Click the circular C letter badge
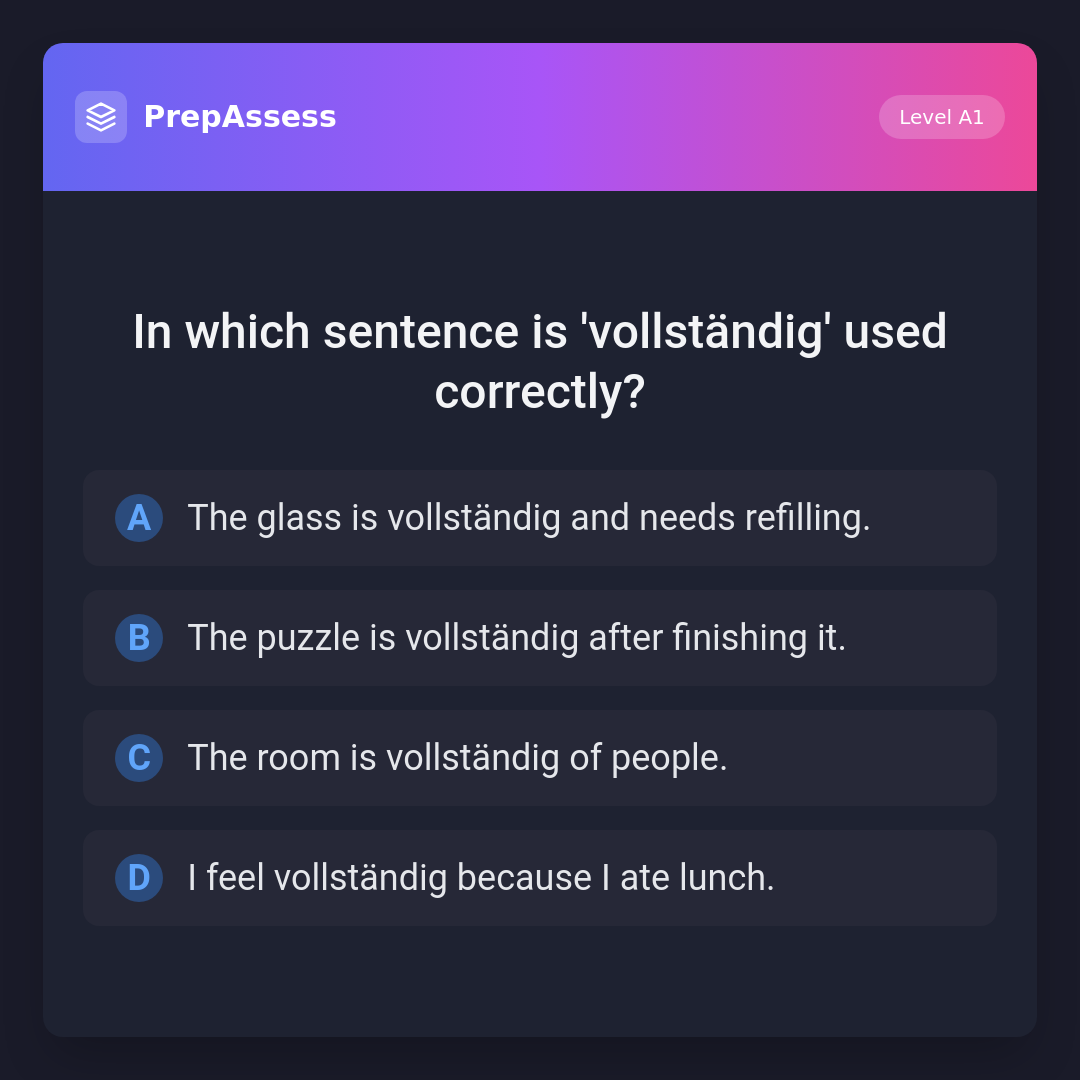The width and height of the screenshot is (1080, 1080). pos(139,758)
